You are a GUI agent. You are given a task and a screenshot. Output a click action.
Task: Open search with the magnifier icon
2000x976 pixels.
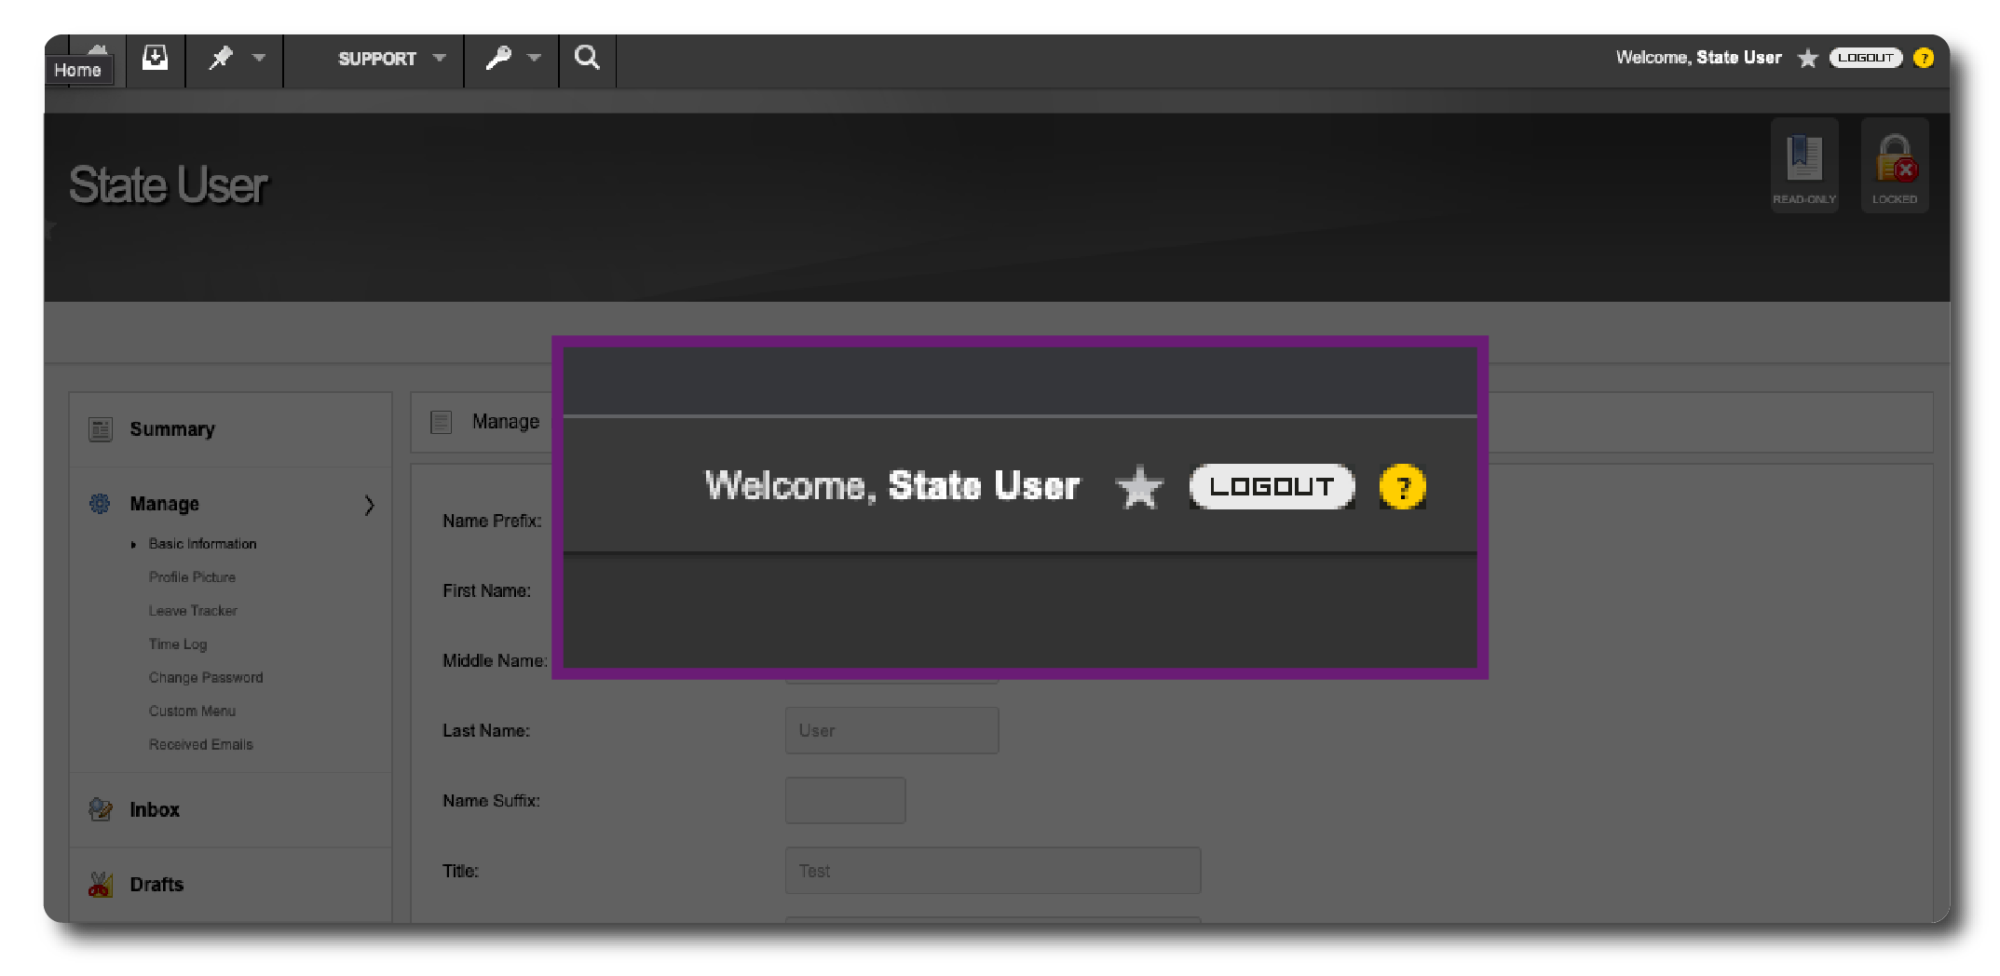(x=587, y=58)
